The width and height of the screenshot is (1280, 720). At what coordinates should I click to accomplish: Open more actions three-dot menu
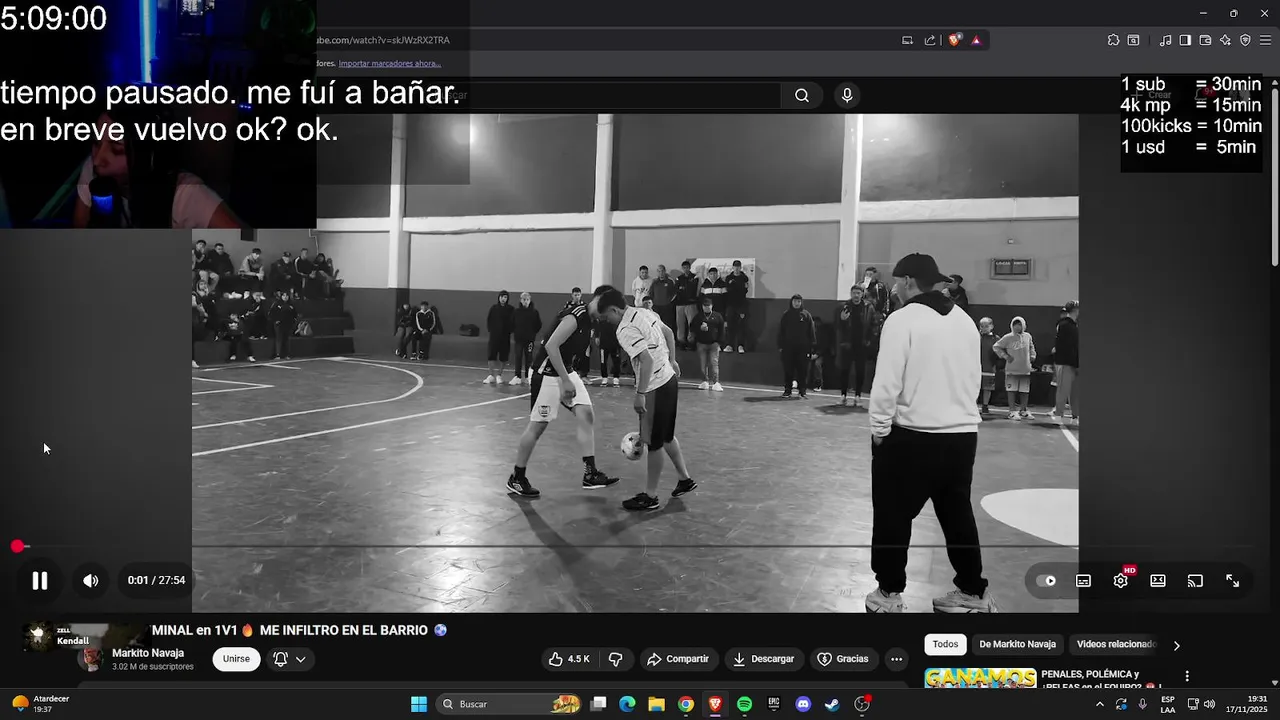(896, 659)
